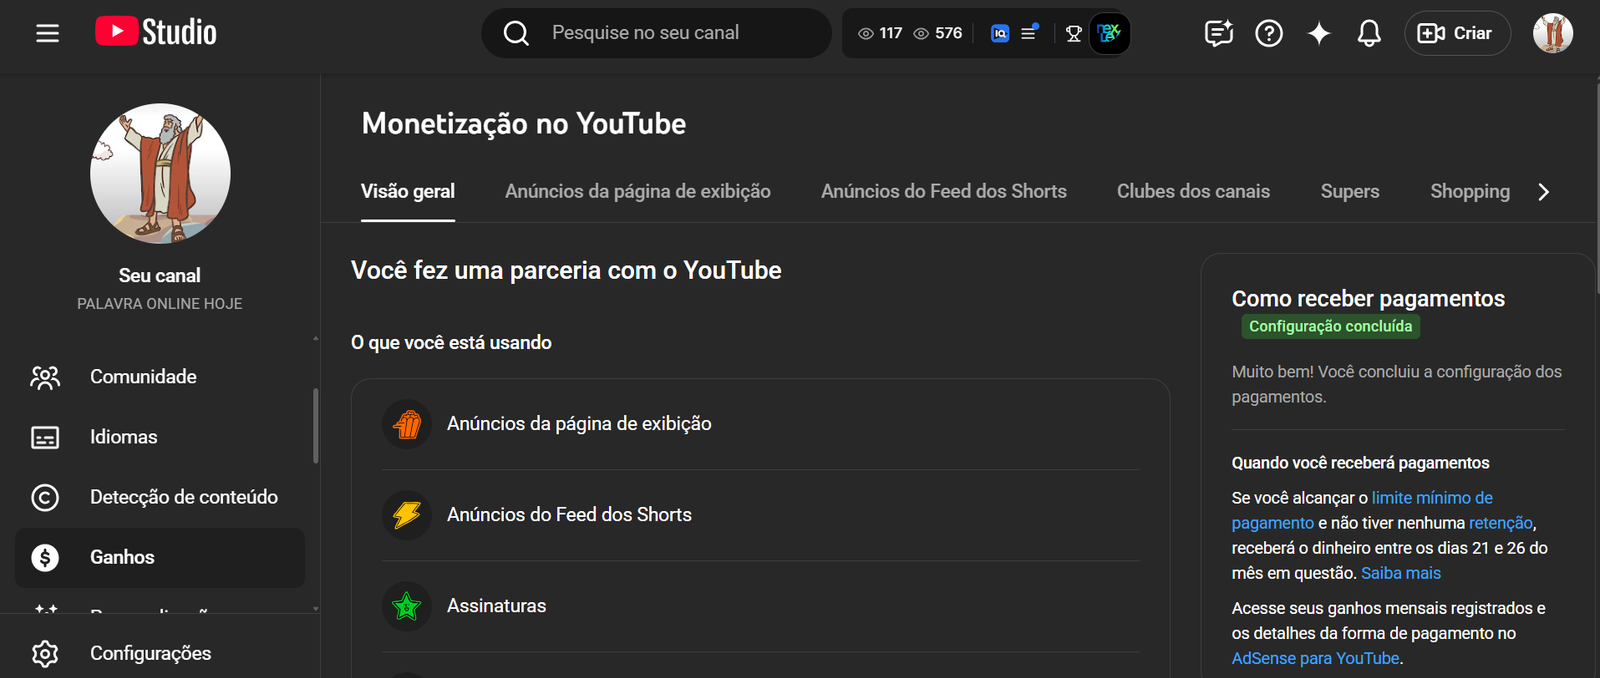Click the large channel profile picture
1600x678 pixels.
point(160,174)
